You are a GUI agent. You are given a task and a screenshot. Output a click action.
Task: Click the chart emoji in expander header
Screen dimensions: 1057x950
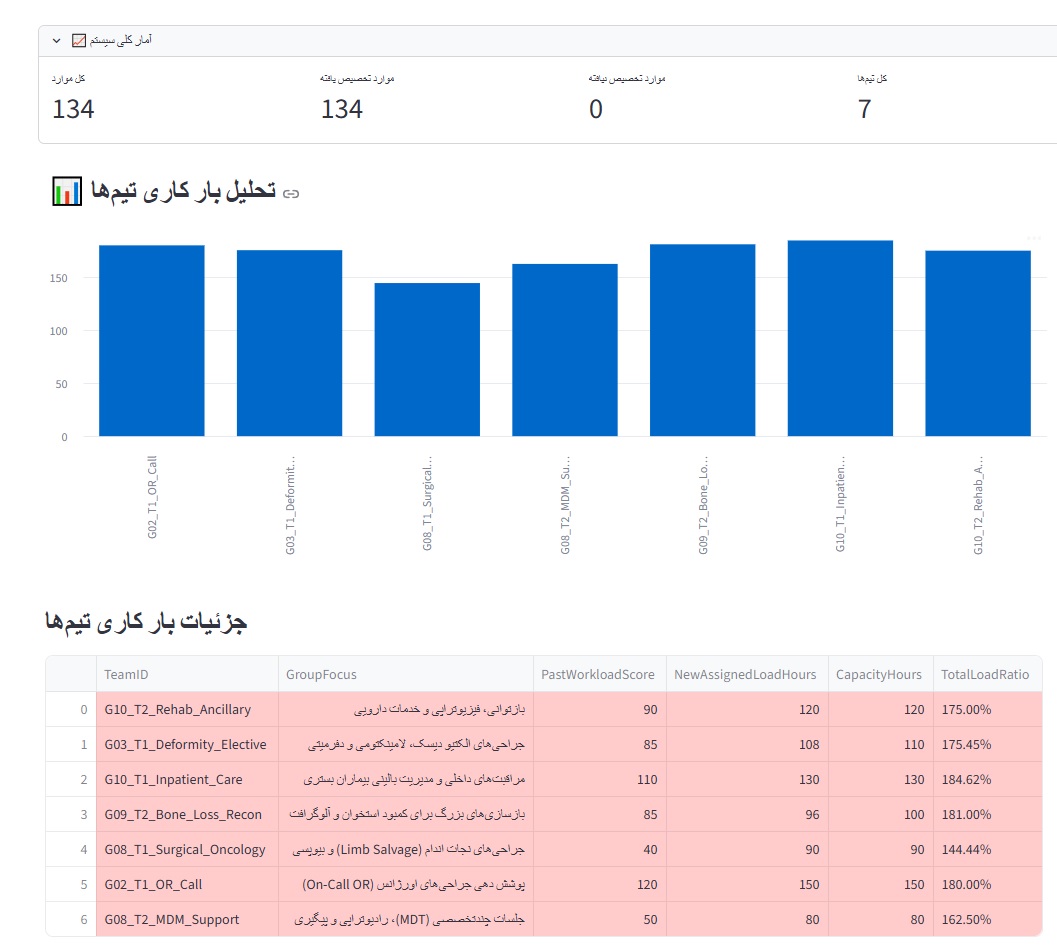[79, 41]
